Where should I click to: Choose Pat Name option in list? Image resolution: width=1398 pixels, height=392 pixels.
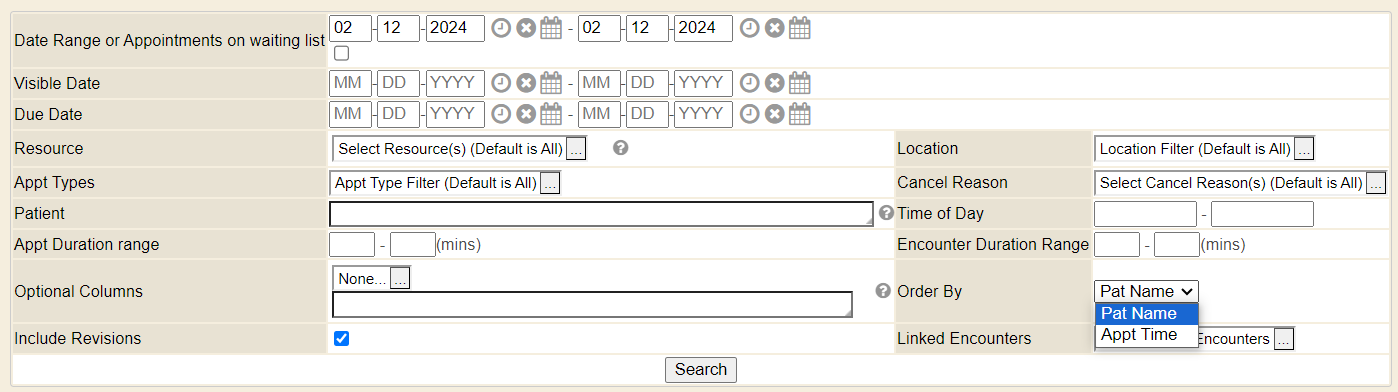1146,313
